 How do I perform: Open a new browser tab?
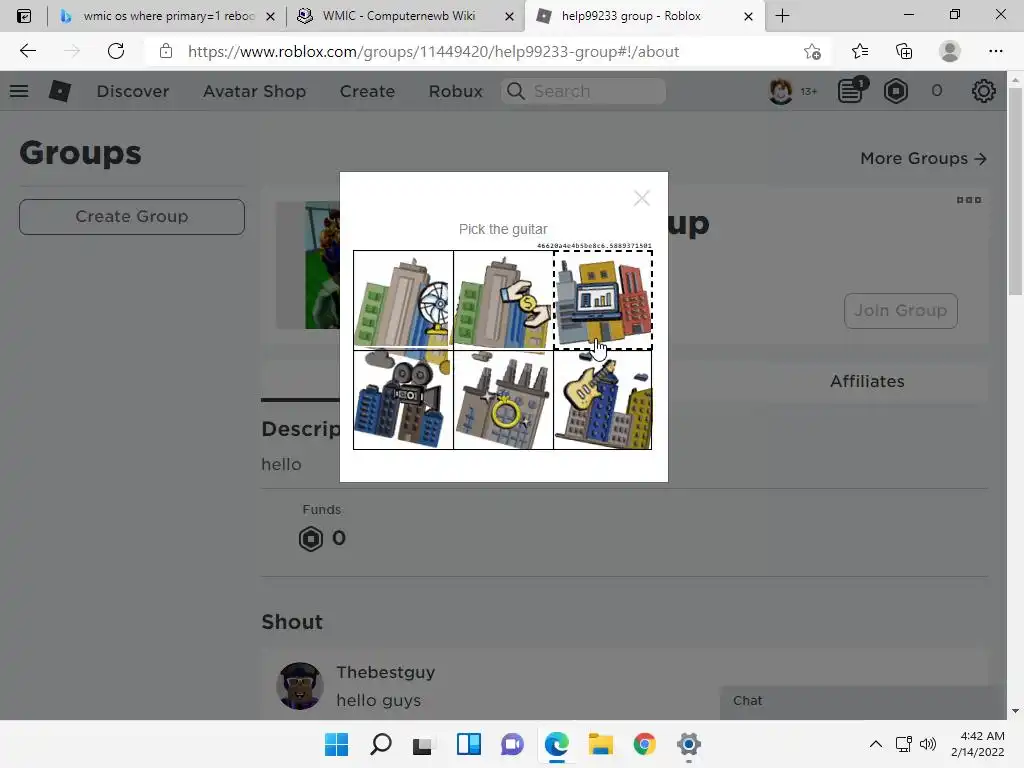782,16
